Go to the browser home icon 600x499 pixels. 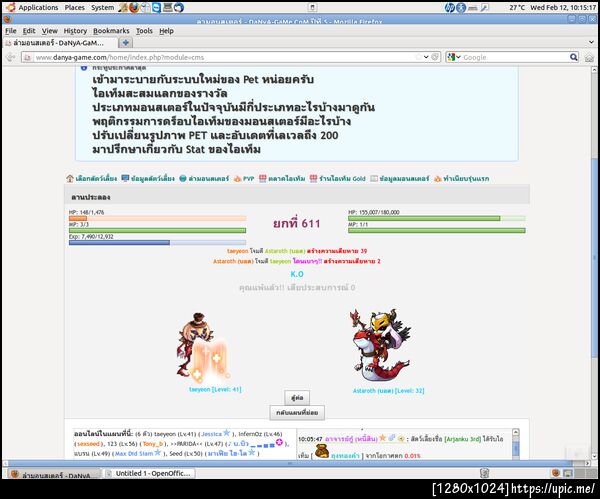click(589, 58)
